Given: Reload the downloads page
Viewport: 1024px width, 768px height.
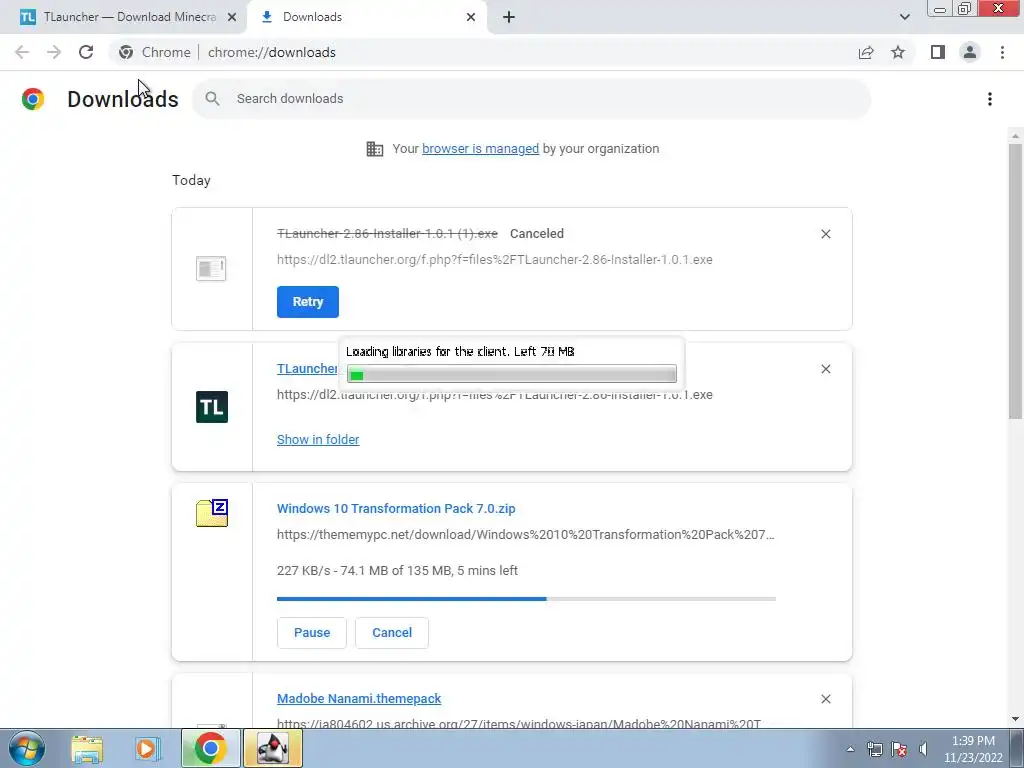Looking at the screenshot, I should 86,52.
